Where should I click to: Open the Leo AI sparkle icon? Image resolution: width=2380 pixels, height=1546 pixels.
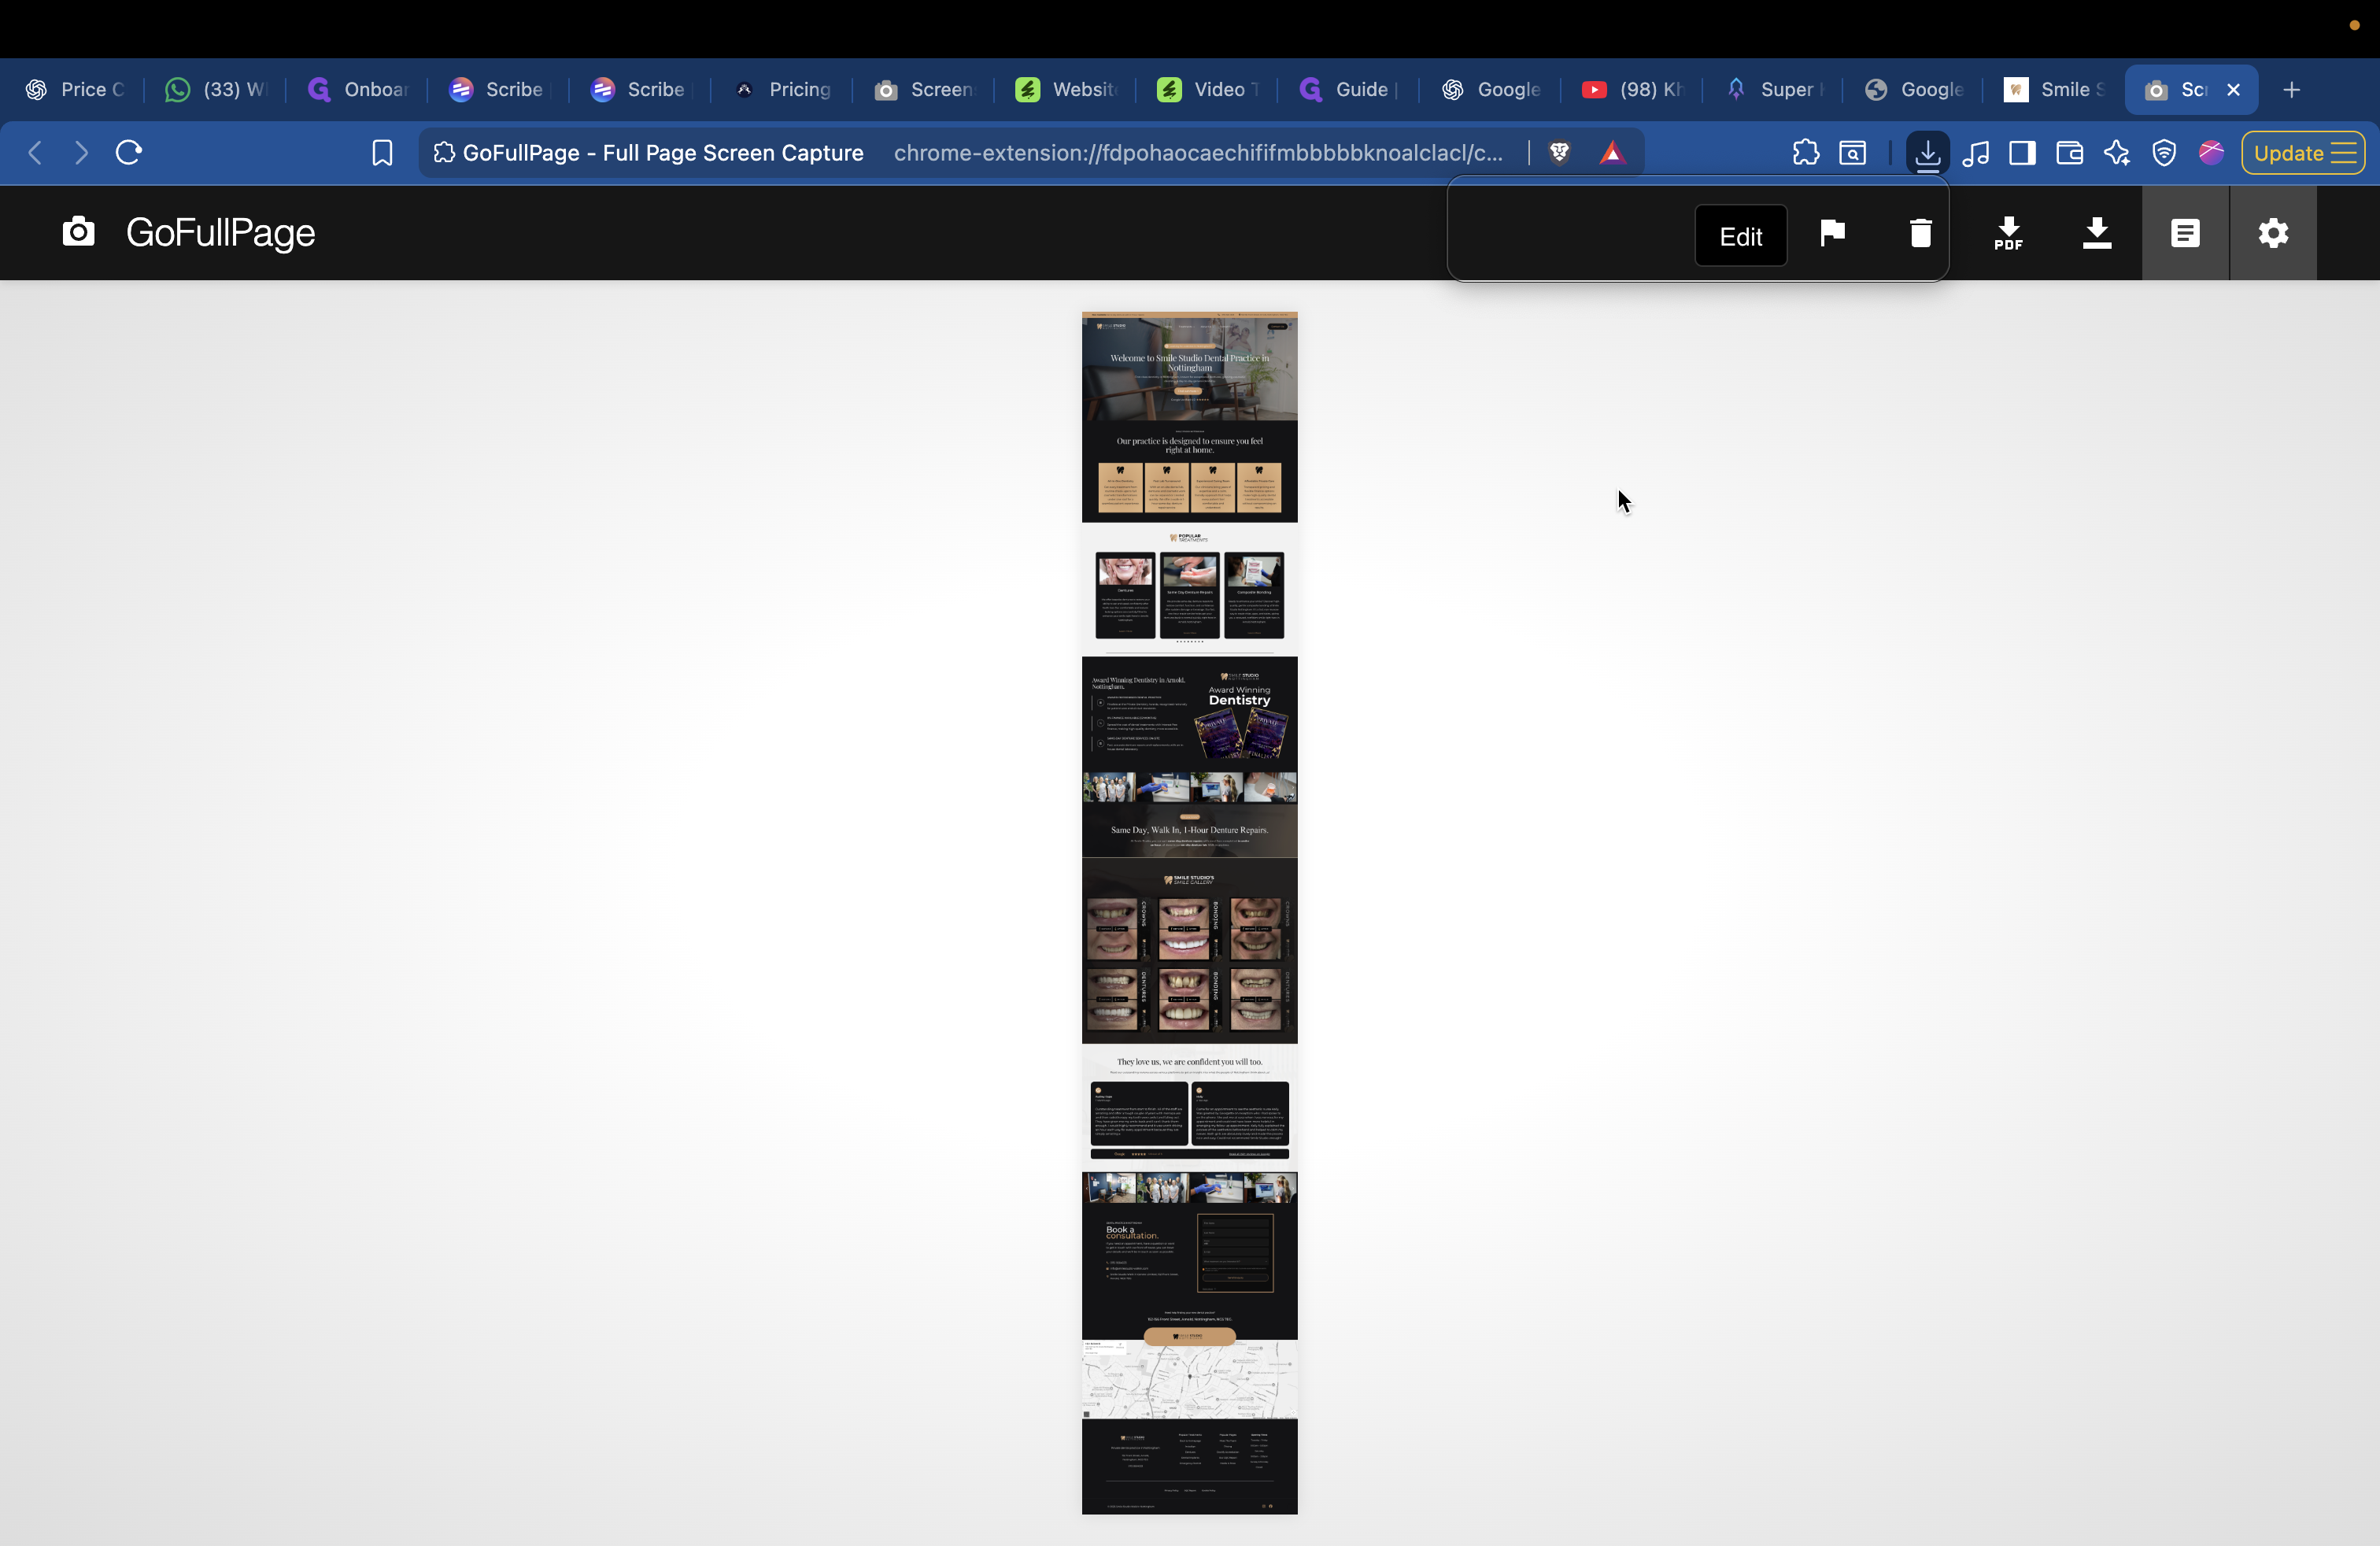pos(2117,152)
